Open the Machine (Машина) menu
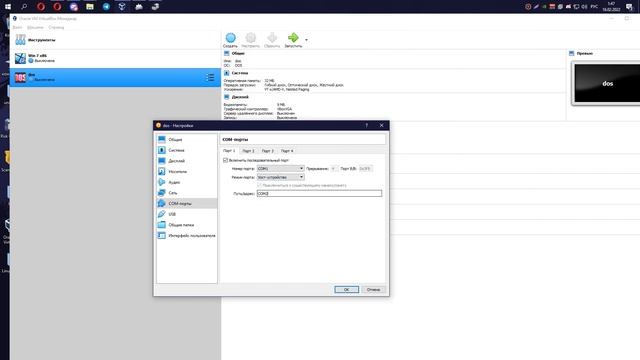The width and height of the screenshot is (640, 360). pyautogui.click(x=35, y=27)
